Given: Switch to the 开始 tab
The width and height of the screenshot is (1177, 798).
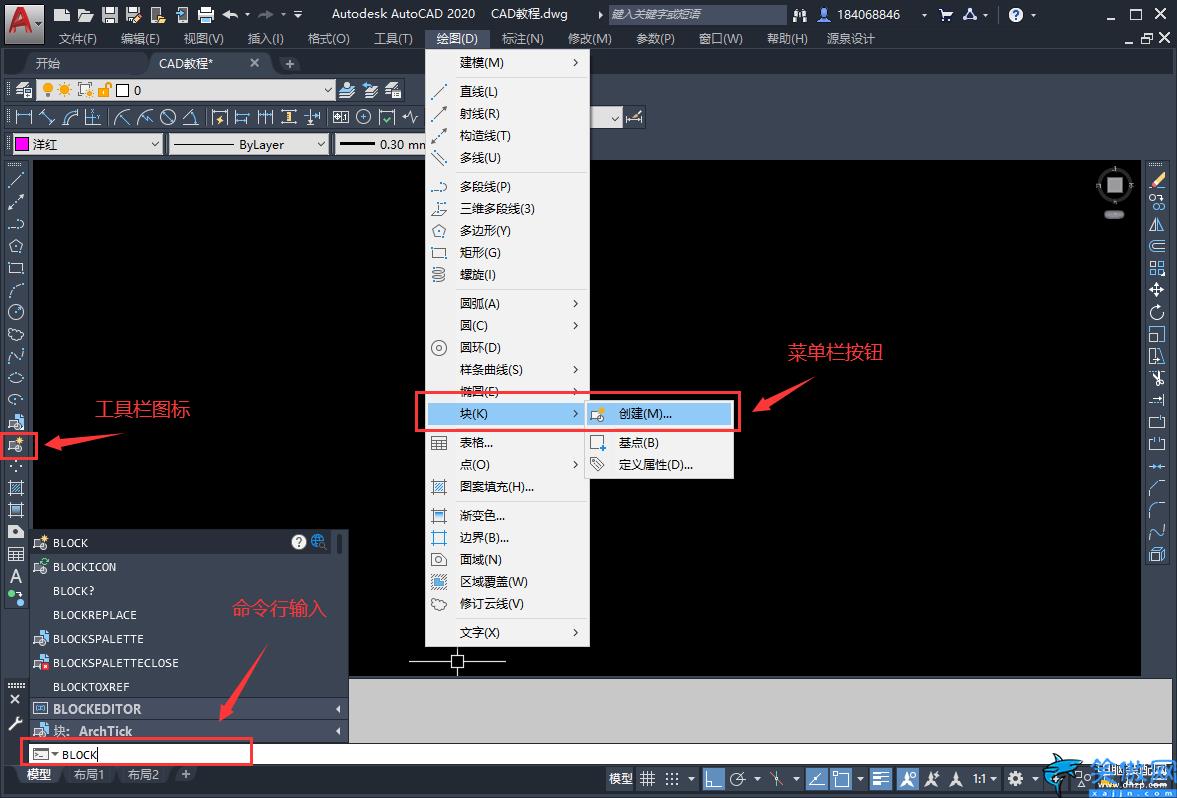Looking at the screenshot, I should (x=48, y=63).
